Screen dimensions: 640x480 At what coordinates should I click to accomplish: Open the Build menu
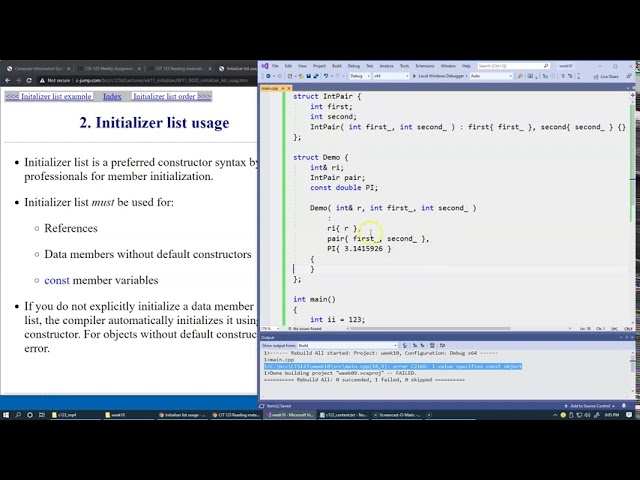coord(337,66)
